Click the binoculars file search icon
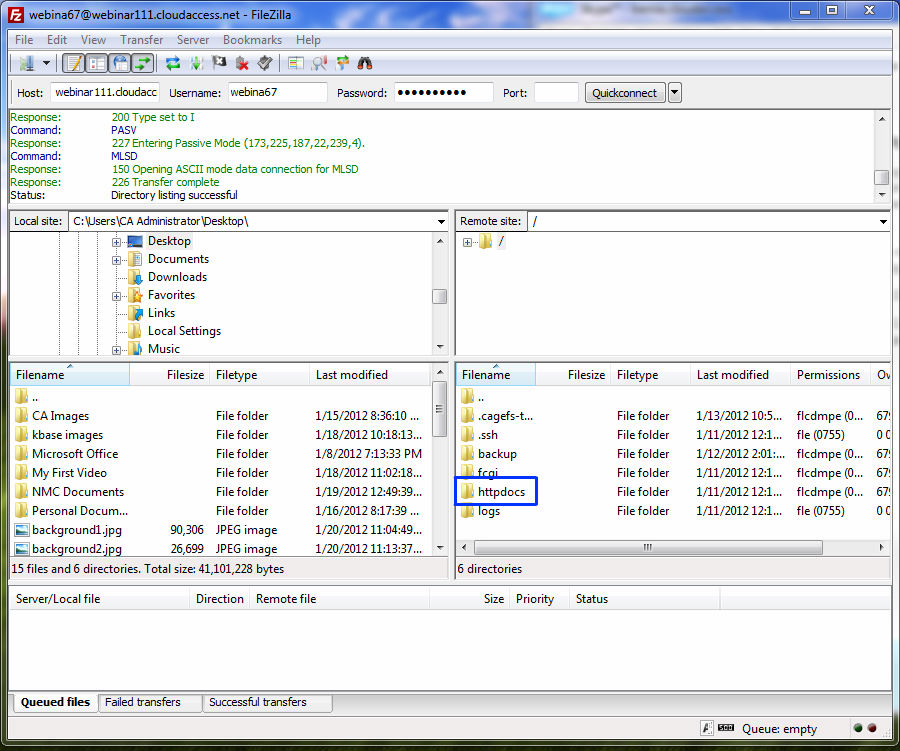This screenshot has width=900, height=751. (365, 63)
